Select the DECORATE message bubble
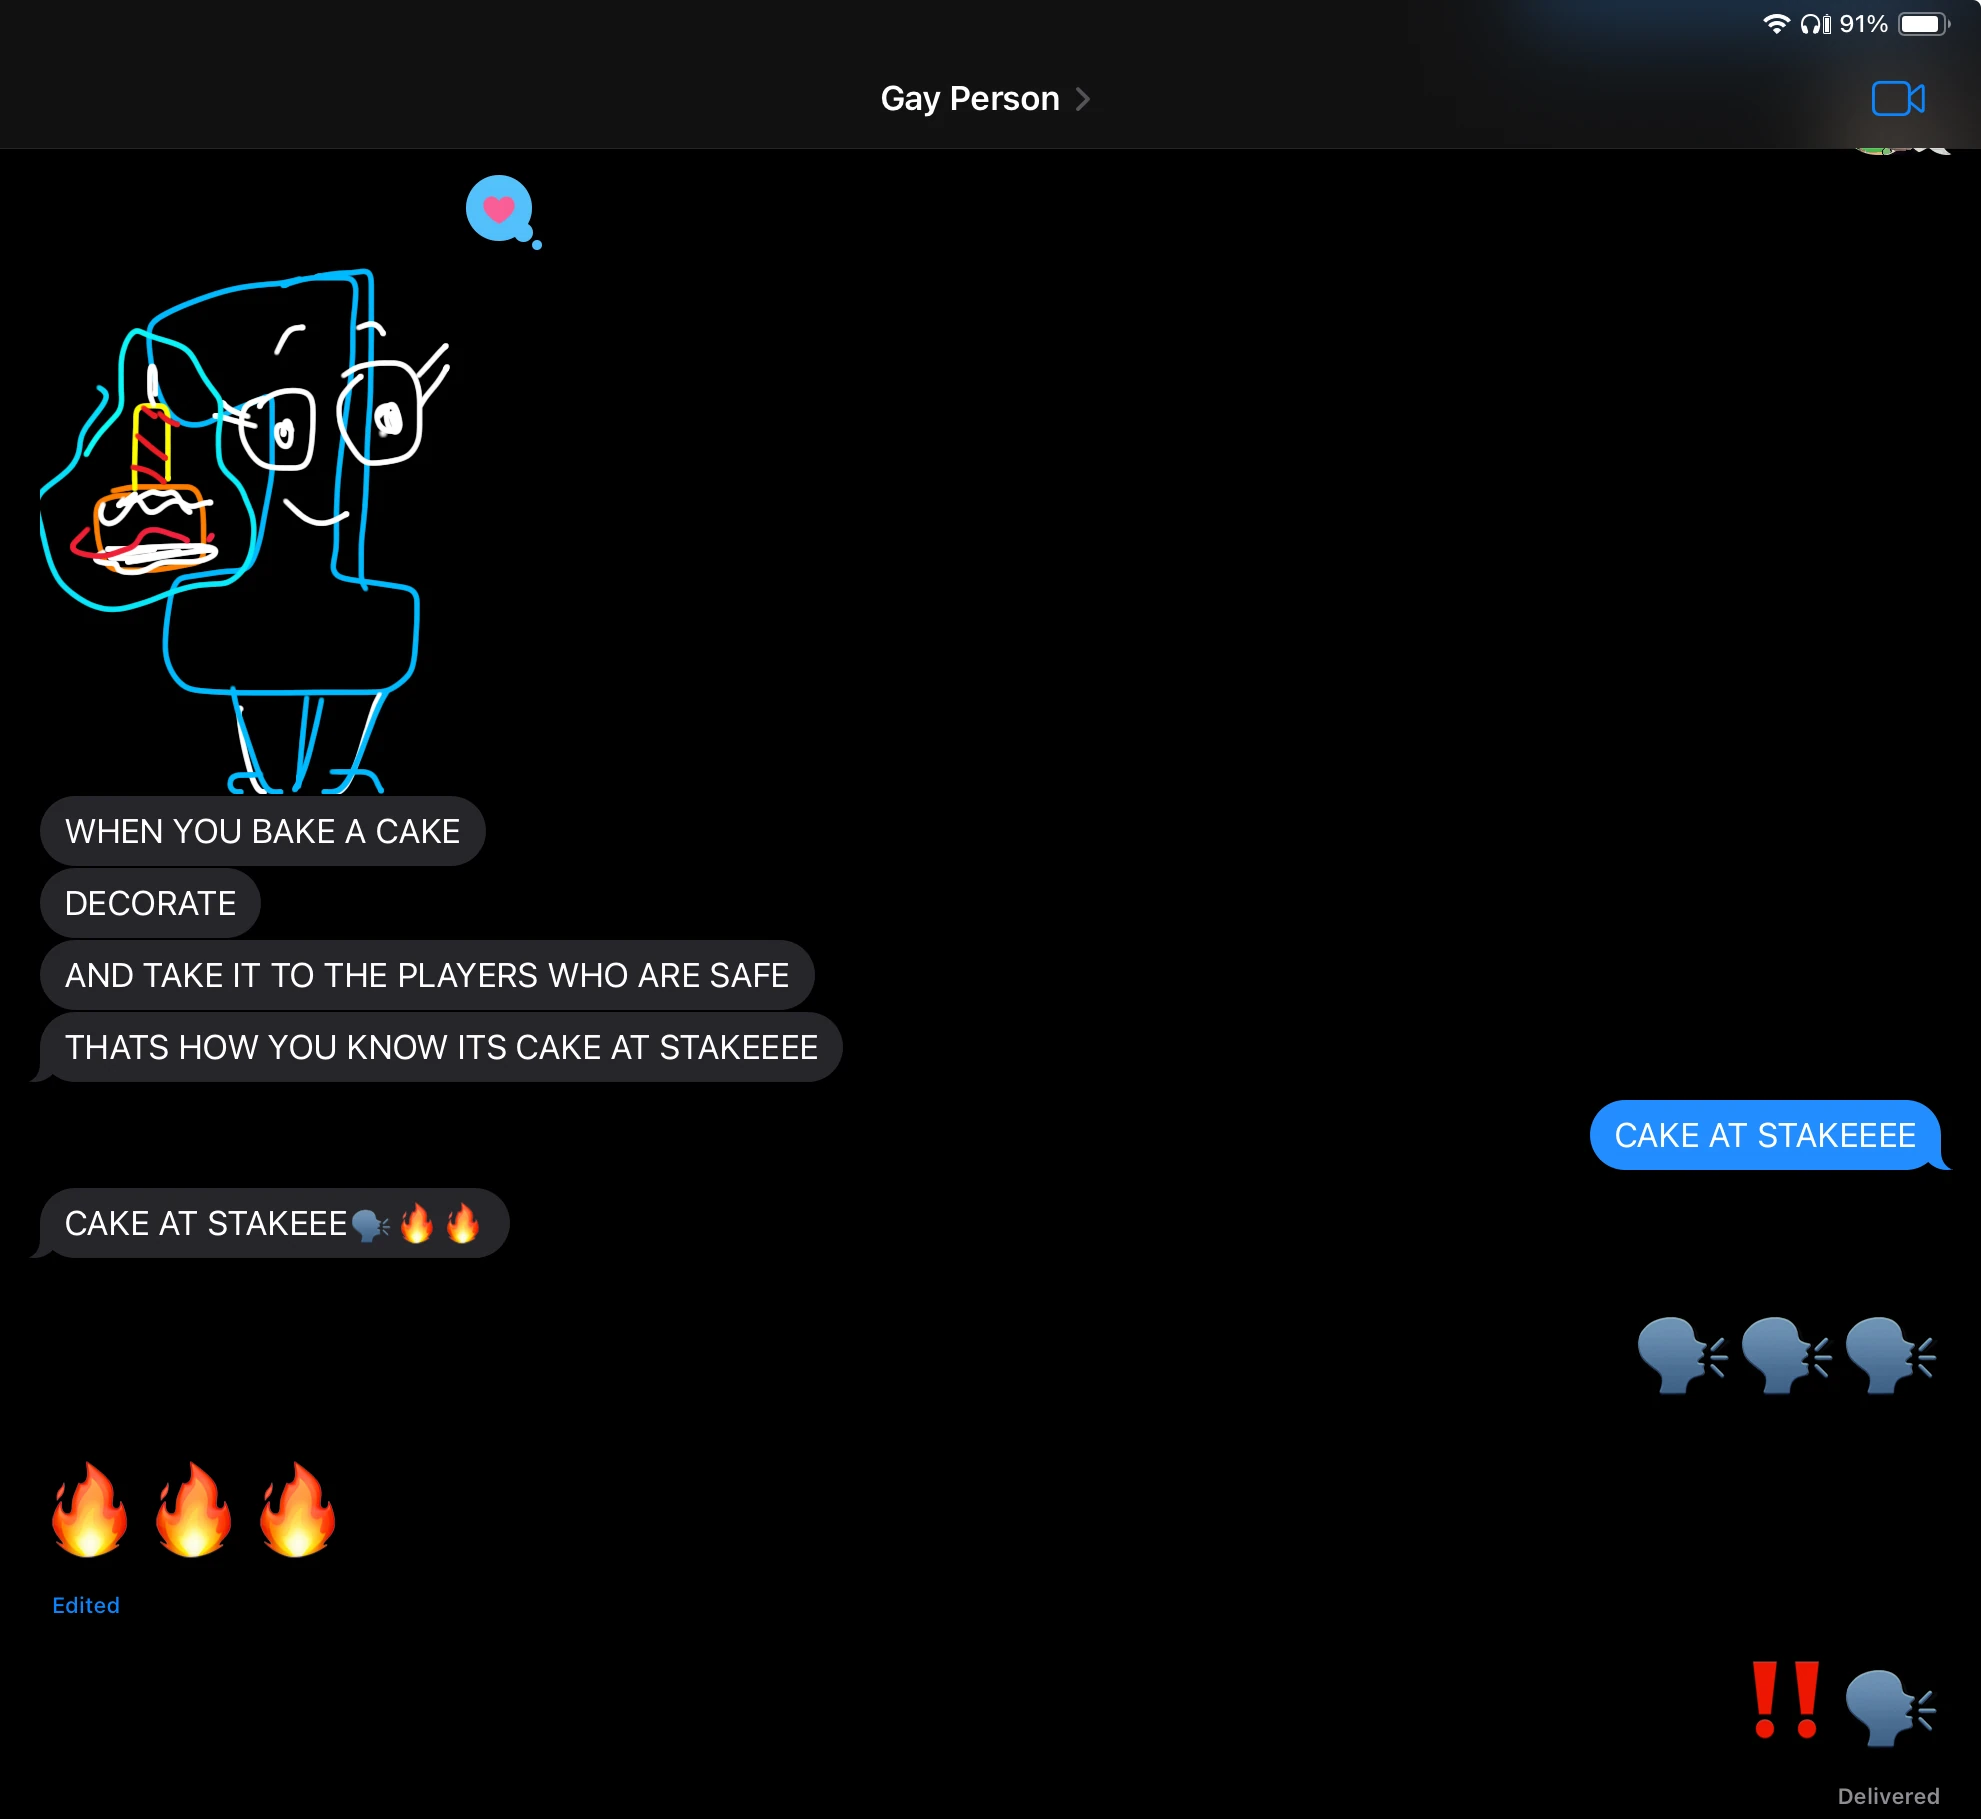 [x=150, y=903]
